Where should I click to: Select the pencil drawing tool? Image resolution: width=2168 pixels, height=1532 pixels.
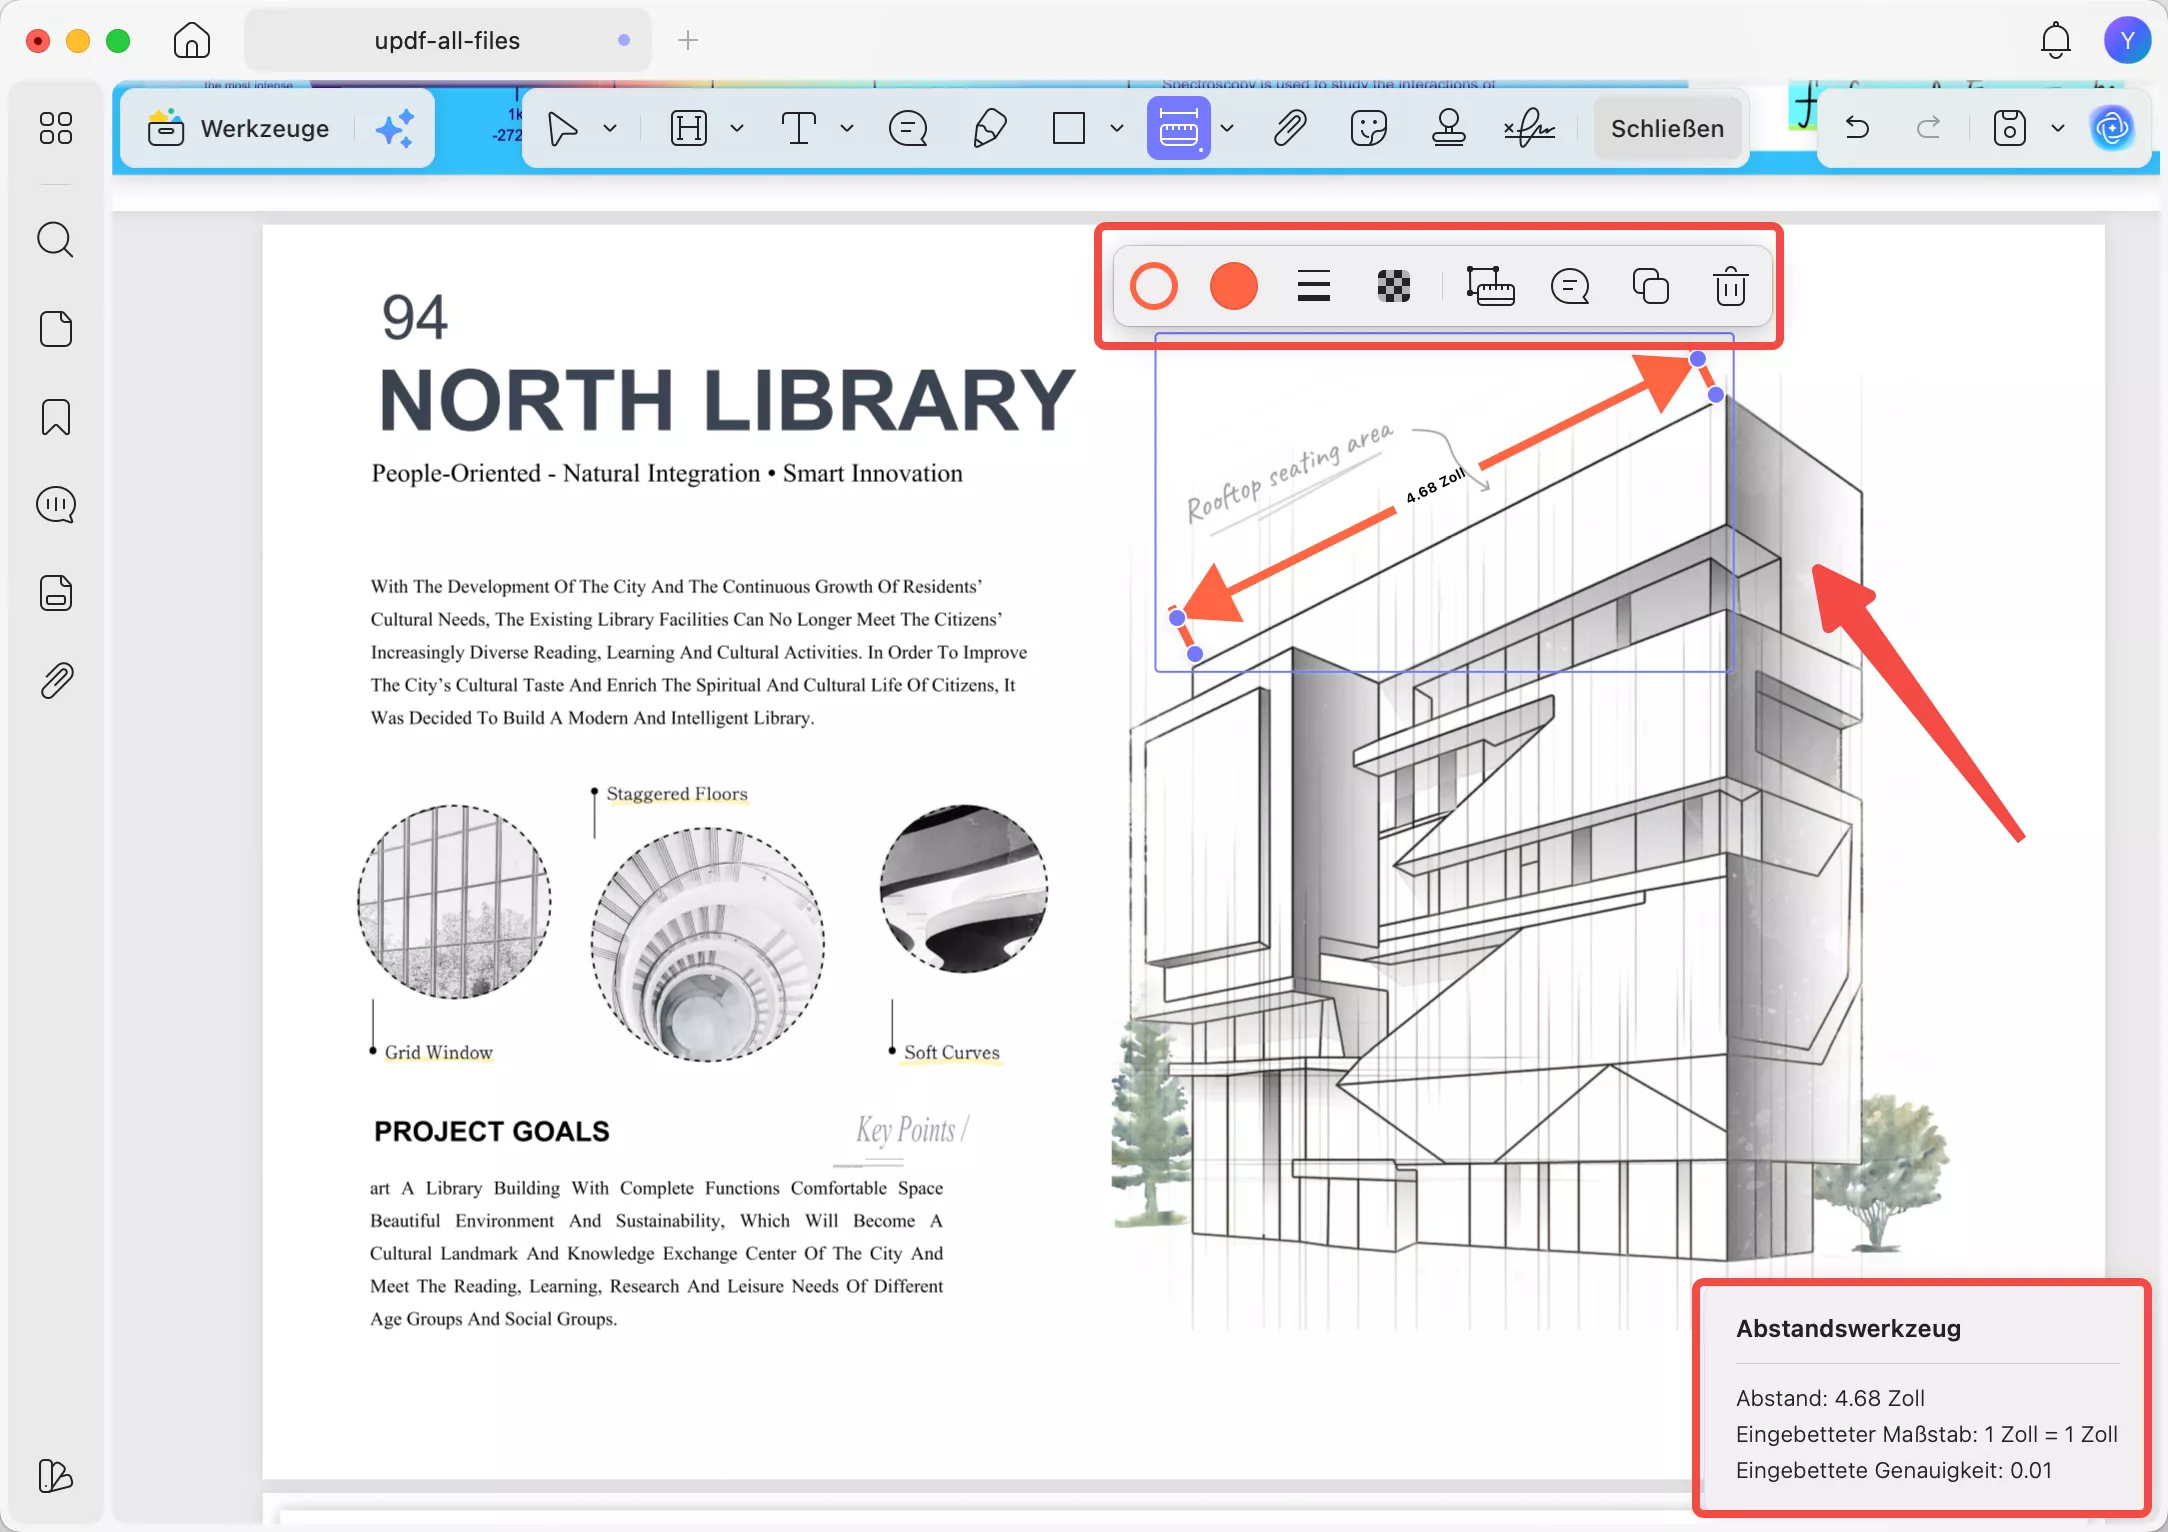click(x=989, y=128)
